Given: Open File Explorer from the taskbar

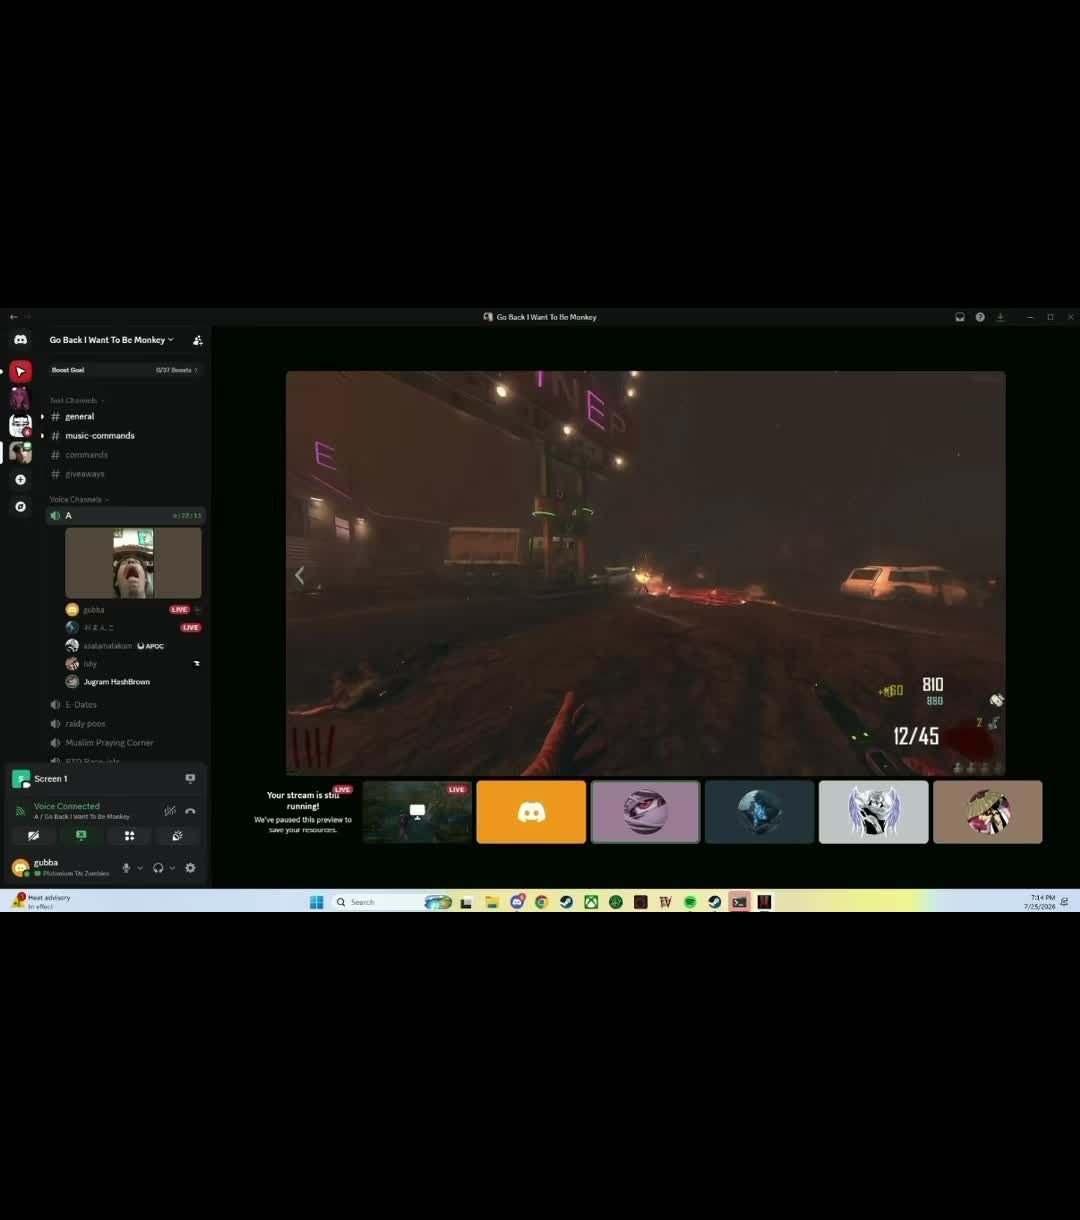Looking at the screenshot, I should pyautogui.click(x=491, y=902).
